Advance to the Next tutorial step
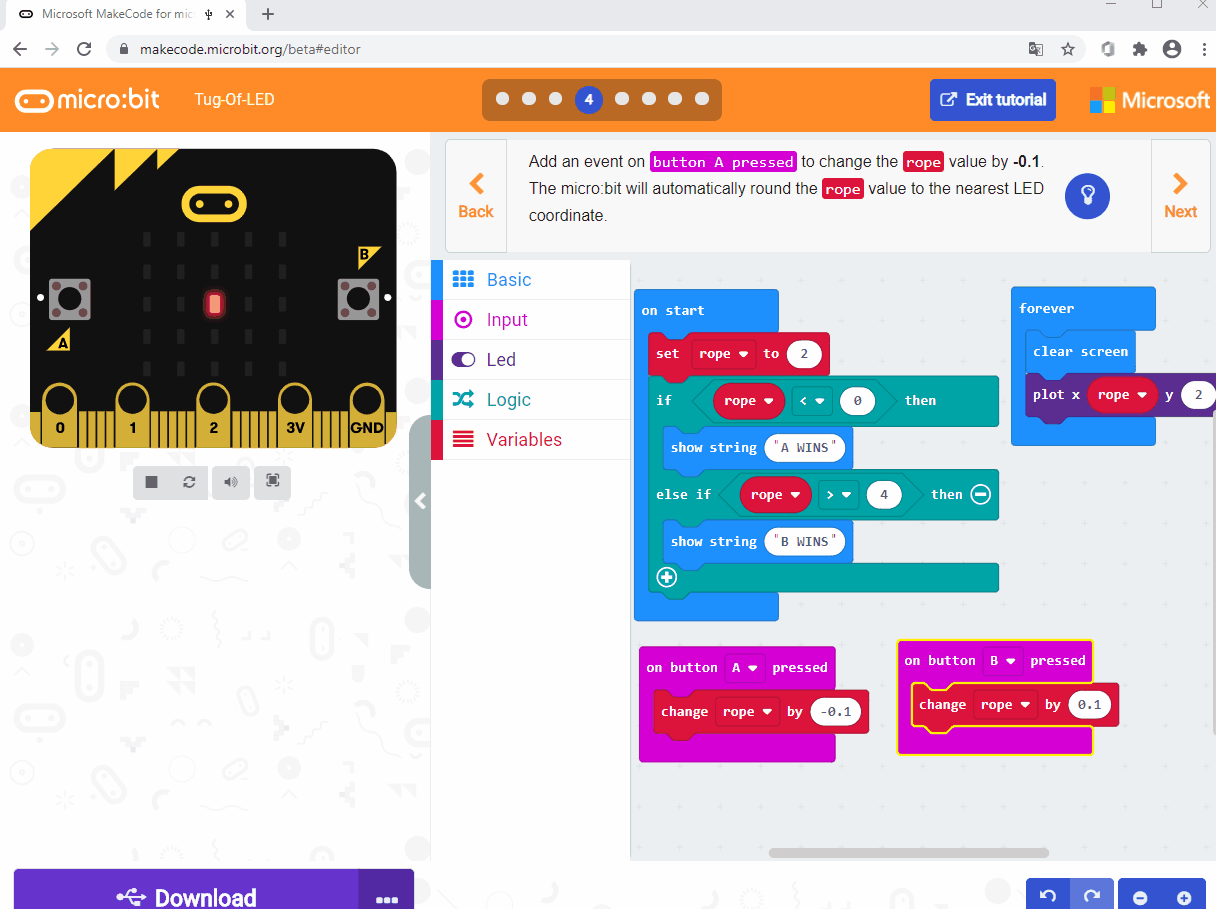This screenshot has width=1216, height=909. (1180, 196)
